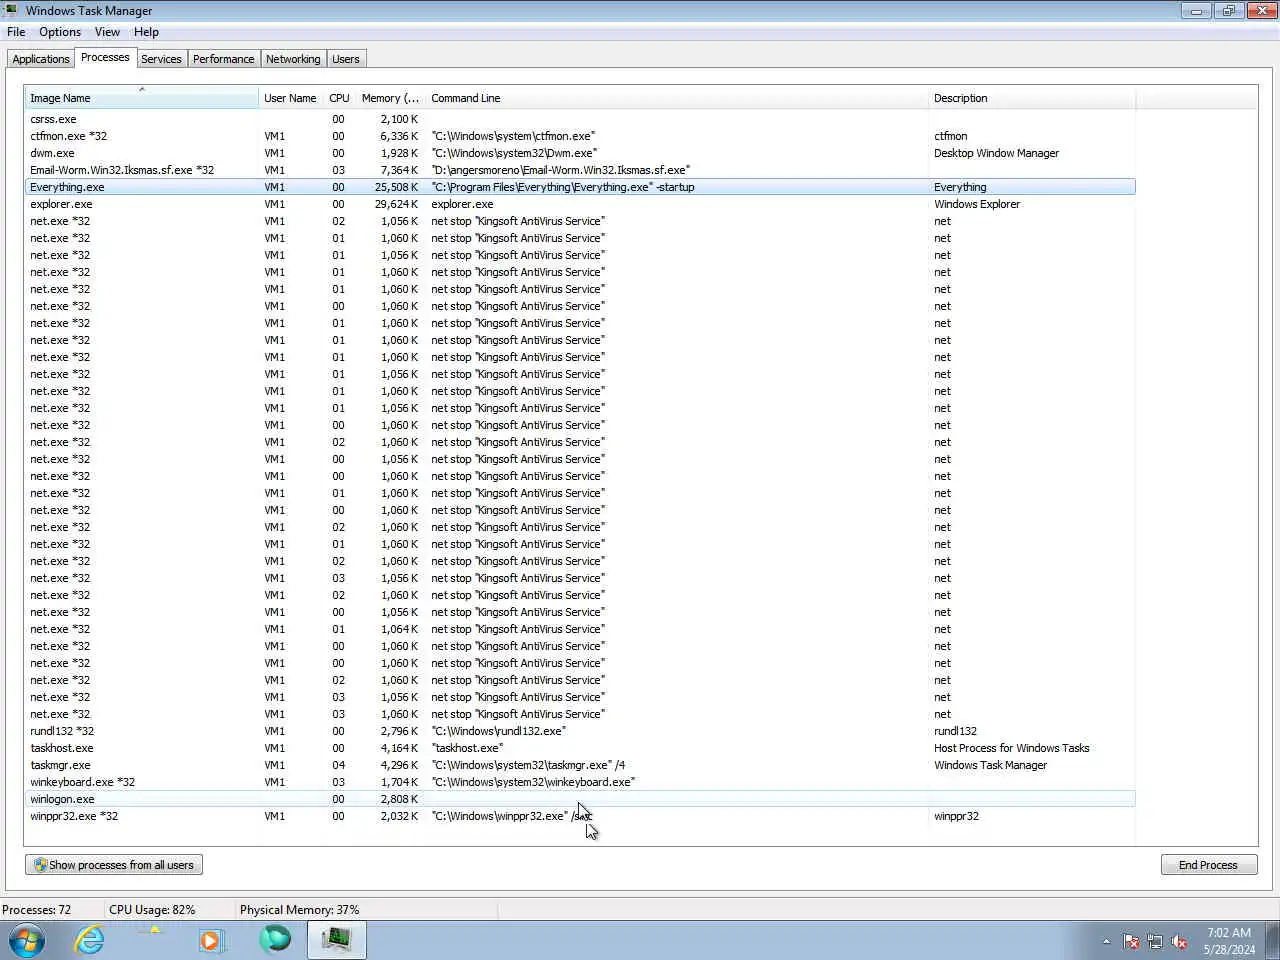Click the teal round app icon on taskbar
Screen dimensions: 1280x960
pyautogui.click(x=275, y=939)
